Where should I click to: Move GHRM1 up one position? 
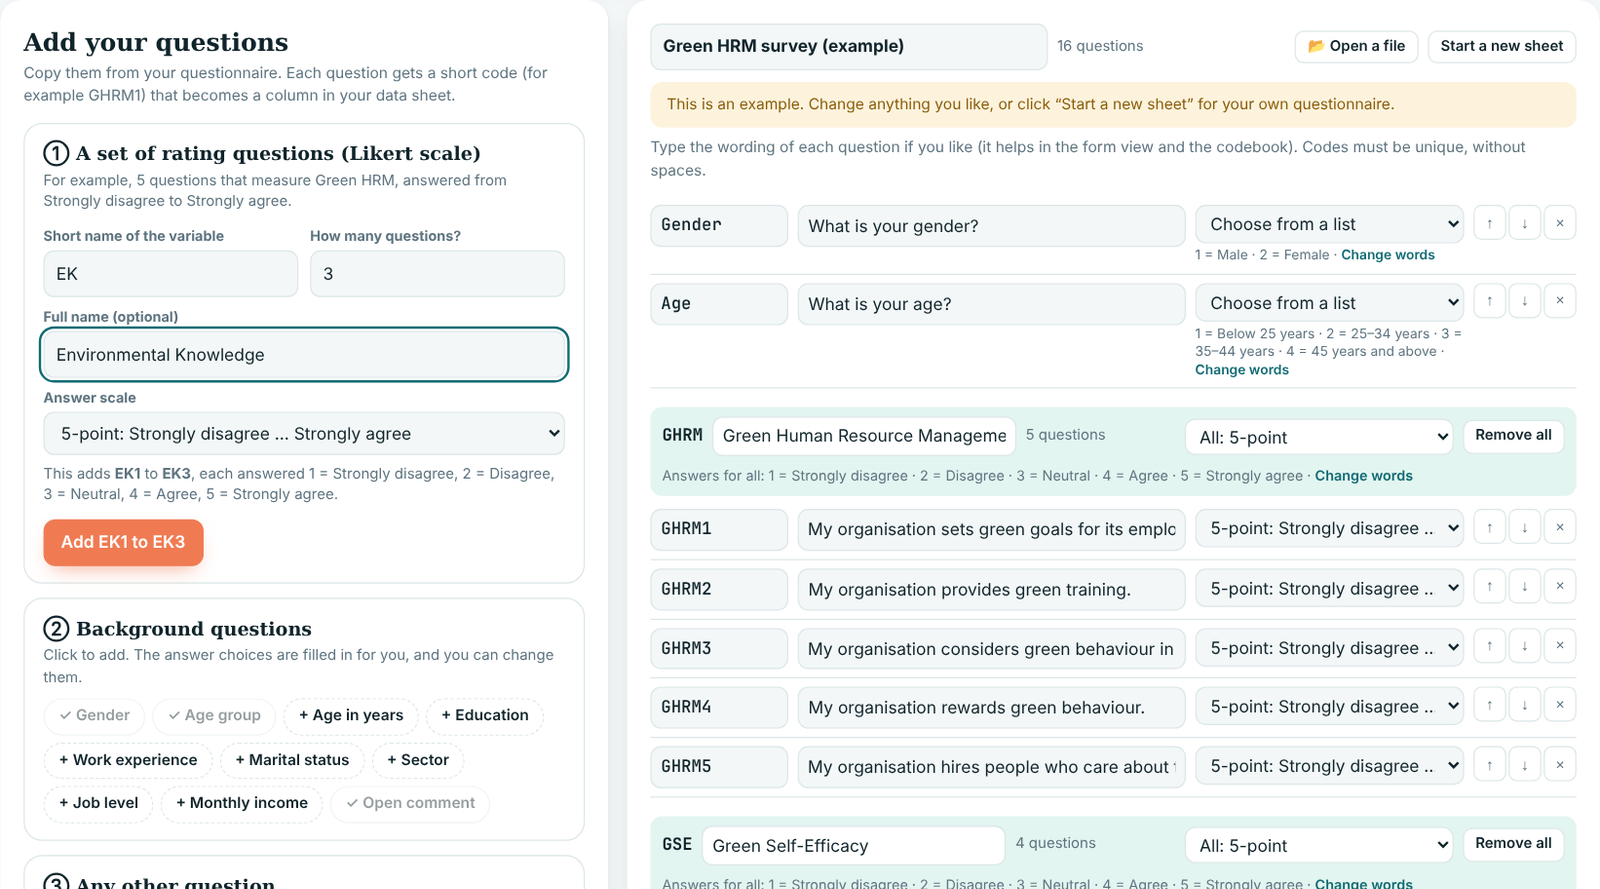[x=1489, y=527]
